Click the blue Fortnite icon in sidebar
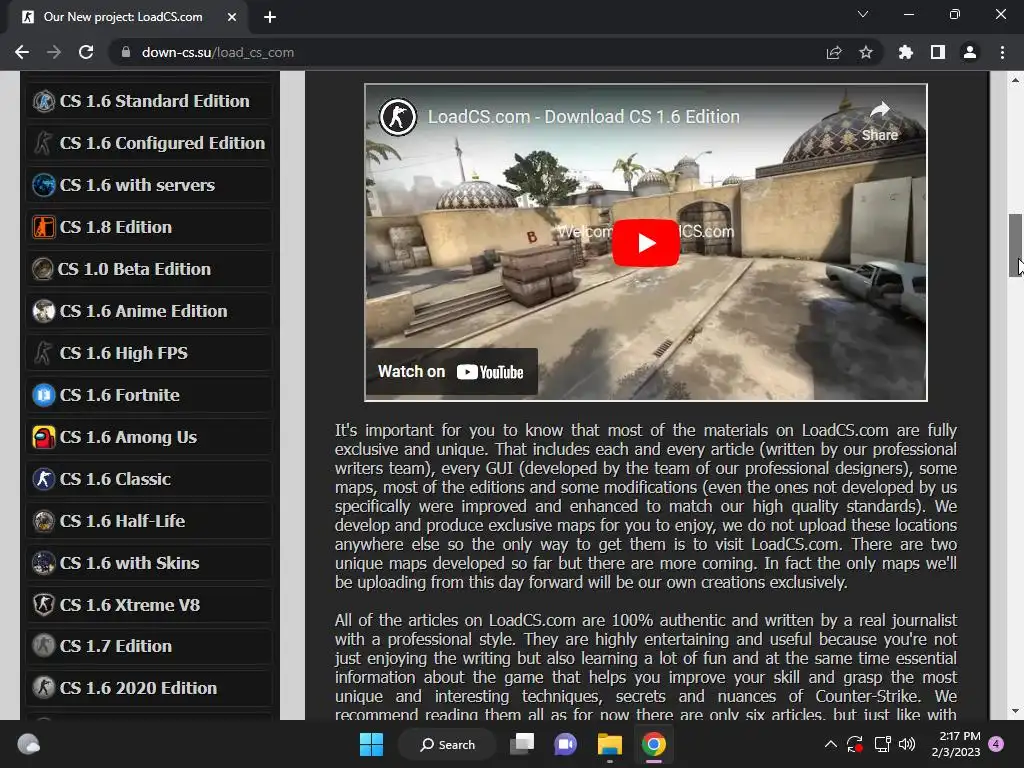The height and width of the screenshot is (768, 1024). (x=44, y=395)
